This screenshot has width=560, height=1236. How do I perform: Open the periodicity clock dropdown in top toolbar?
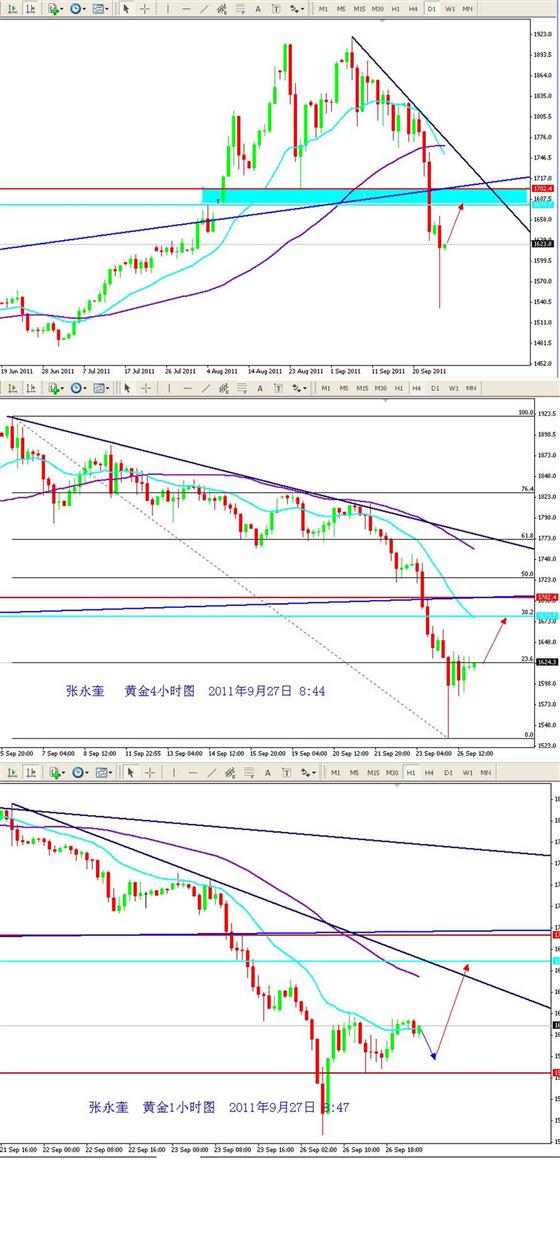pos(78,8)
